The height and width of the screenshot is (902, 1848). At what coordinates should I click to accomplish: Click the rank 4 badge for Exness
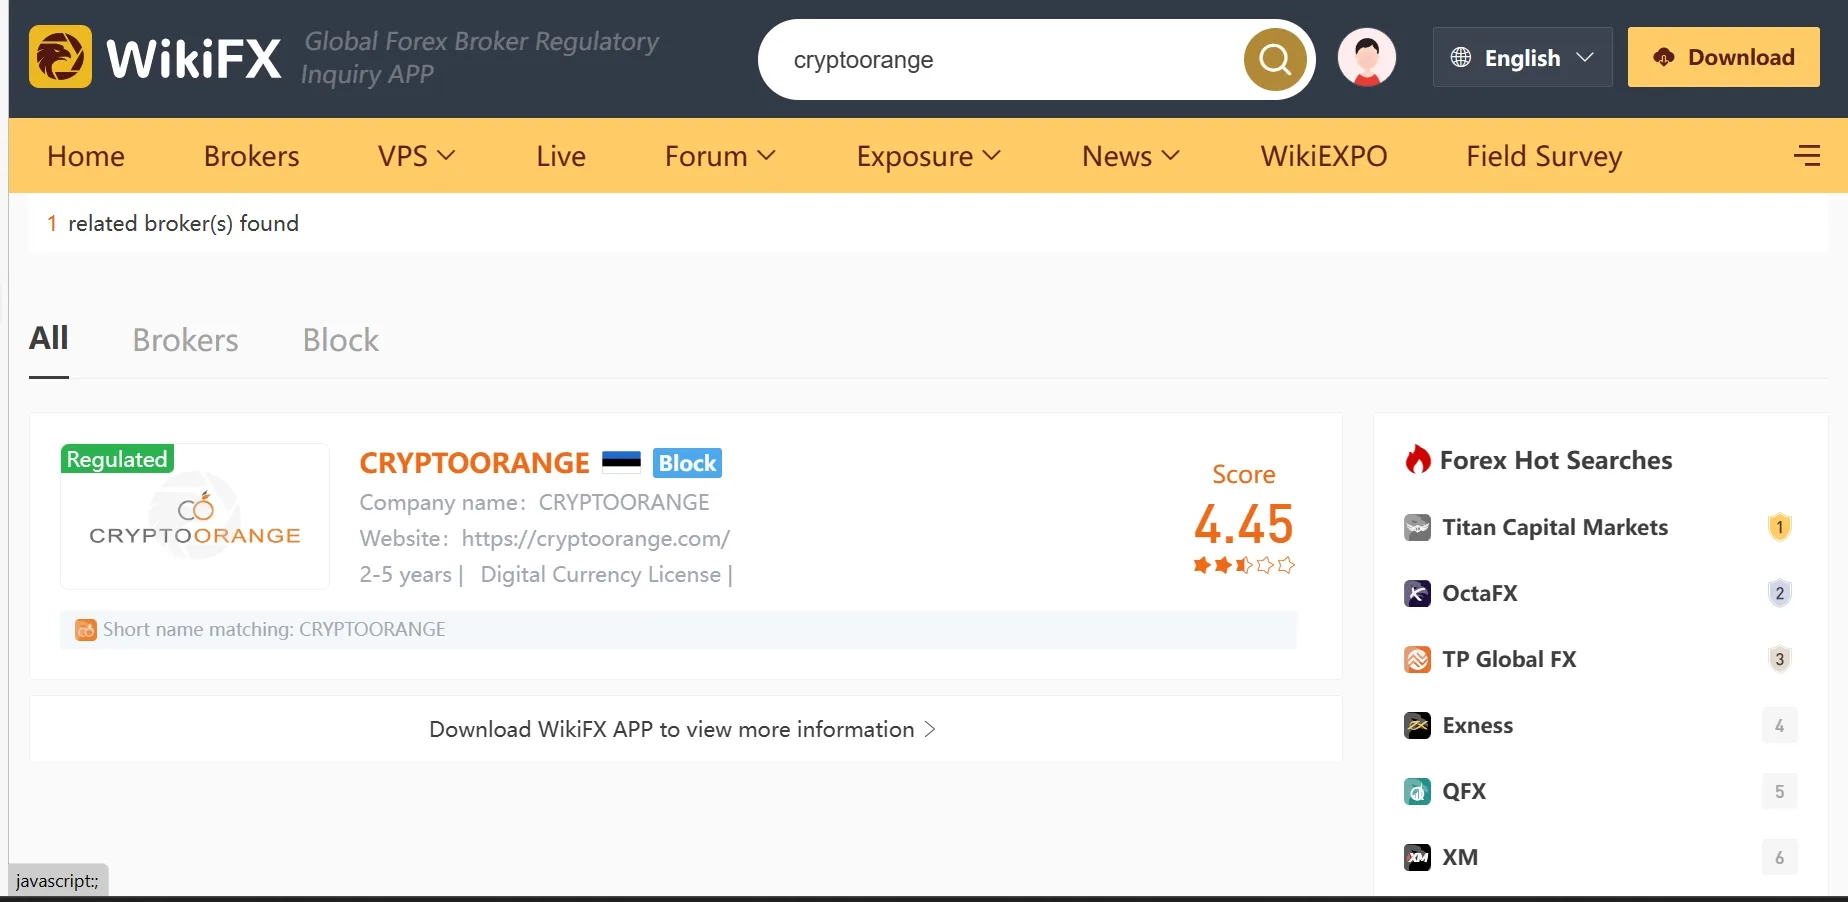coord(1779,725)
